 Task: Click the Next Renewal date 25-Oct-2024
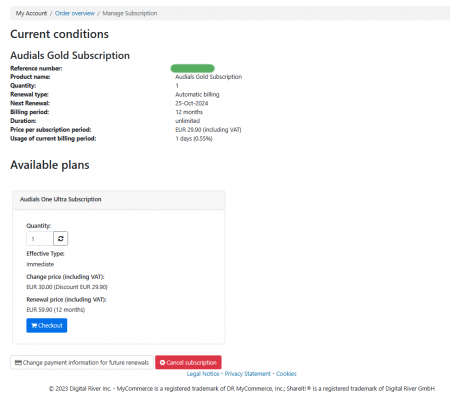pos(192,103)
